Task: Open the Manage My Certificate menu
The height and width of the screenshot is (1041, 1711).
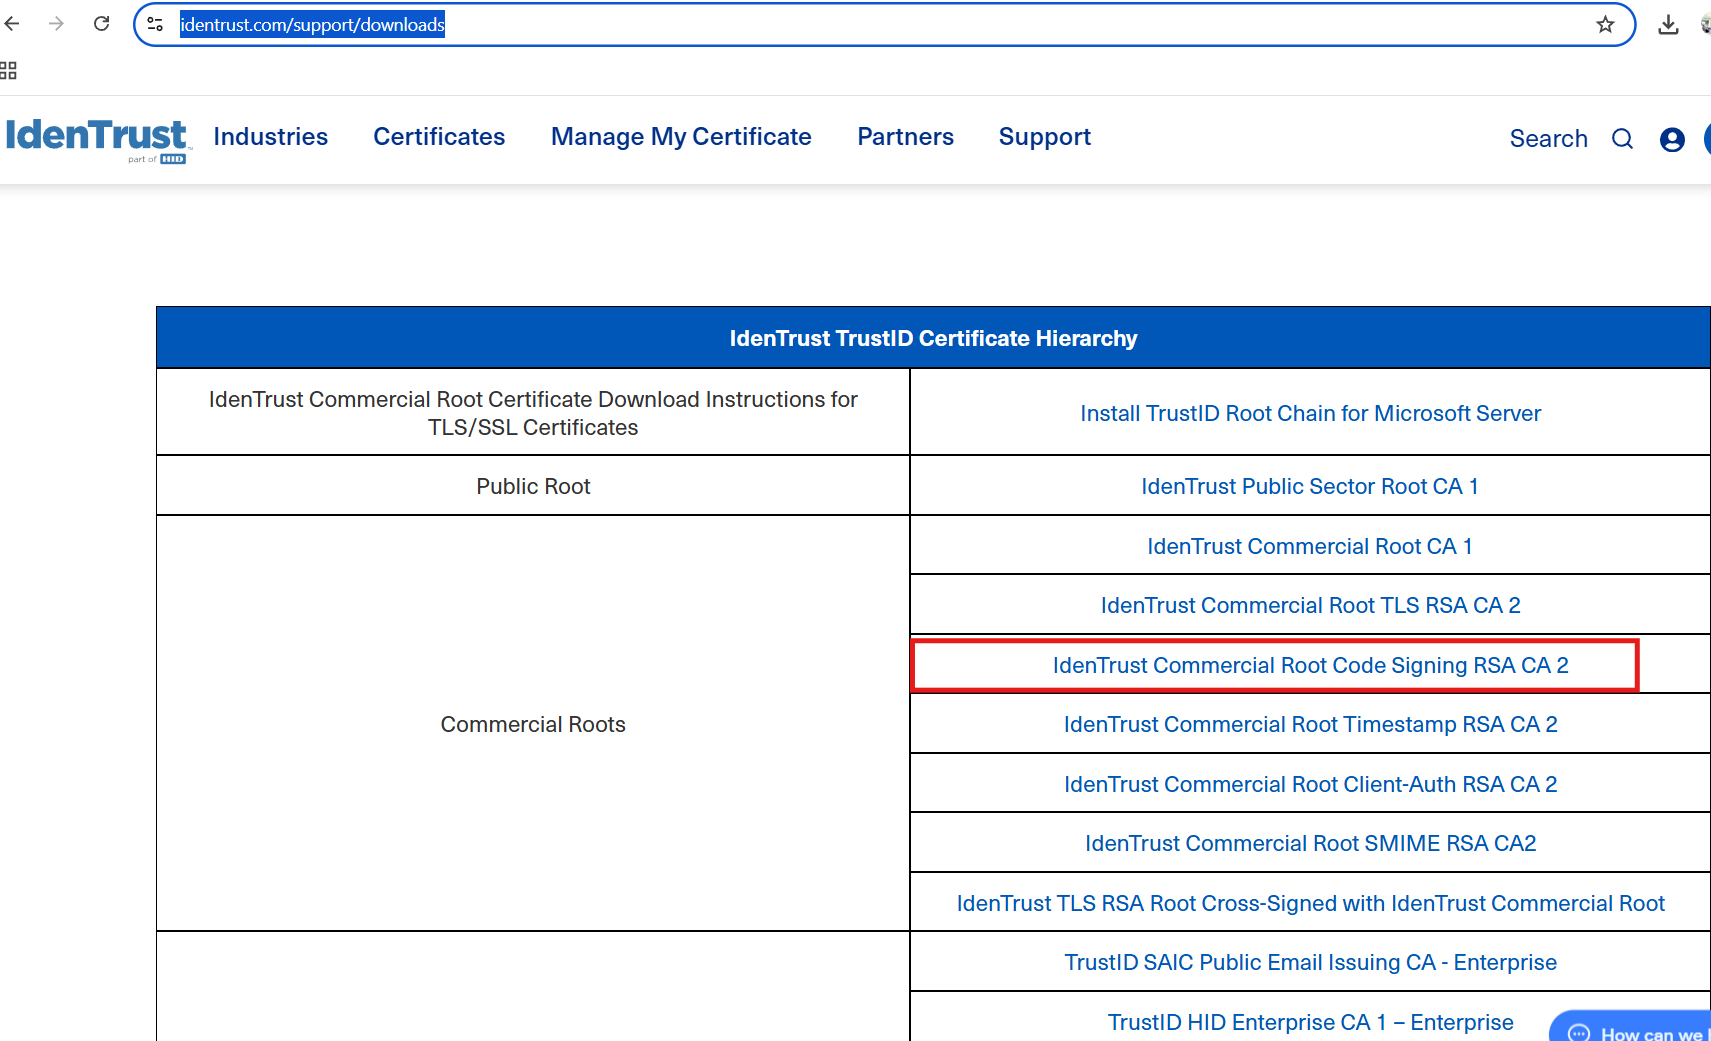Action: (x=681, y=137)
